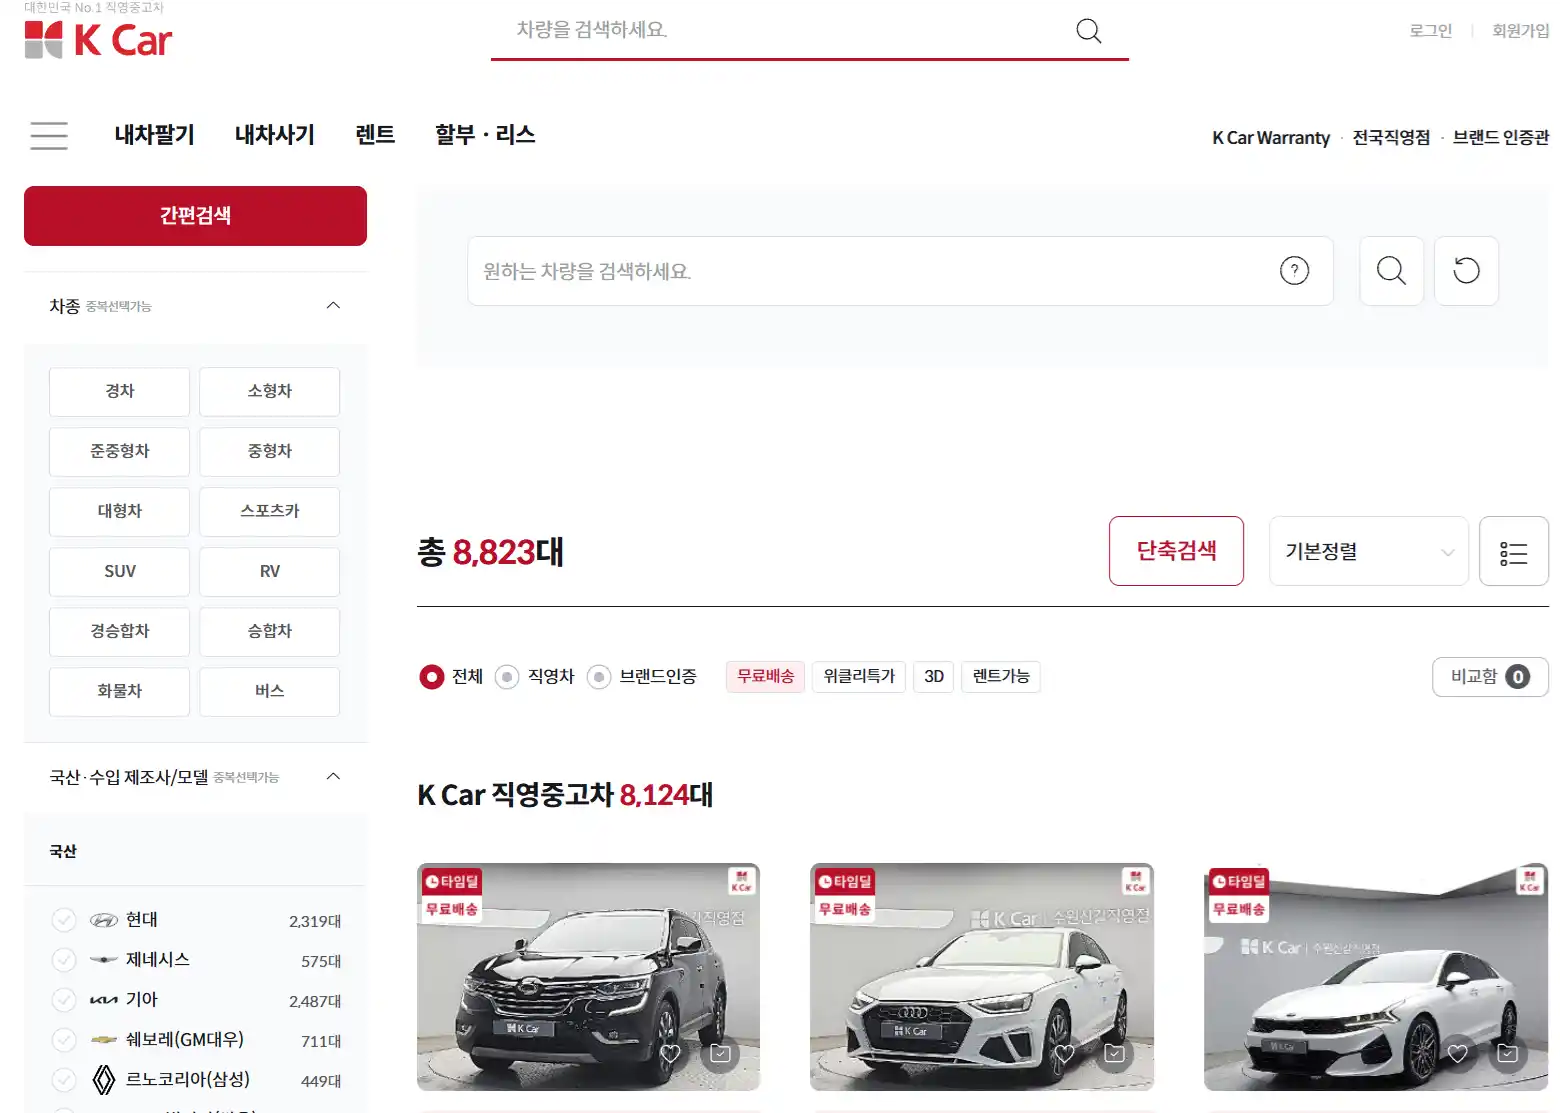Check the 기아 manufacturer checkbox
The width and height of the screenshot is (1560, 1113).
tap(64, 1000)
